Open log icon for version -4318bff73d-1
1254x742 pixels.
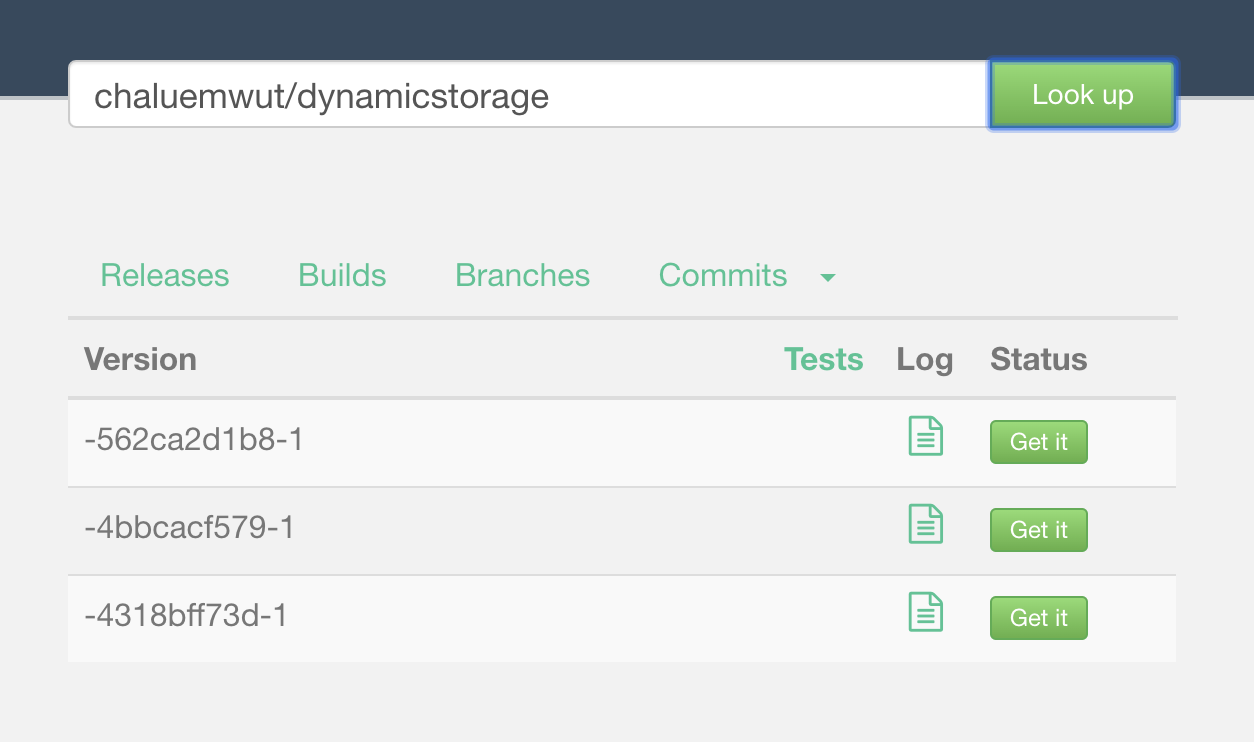pos(925,612)
